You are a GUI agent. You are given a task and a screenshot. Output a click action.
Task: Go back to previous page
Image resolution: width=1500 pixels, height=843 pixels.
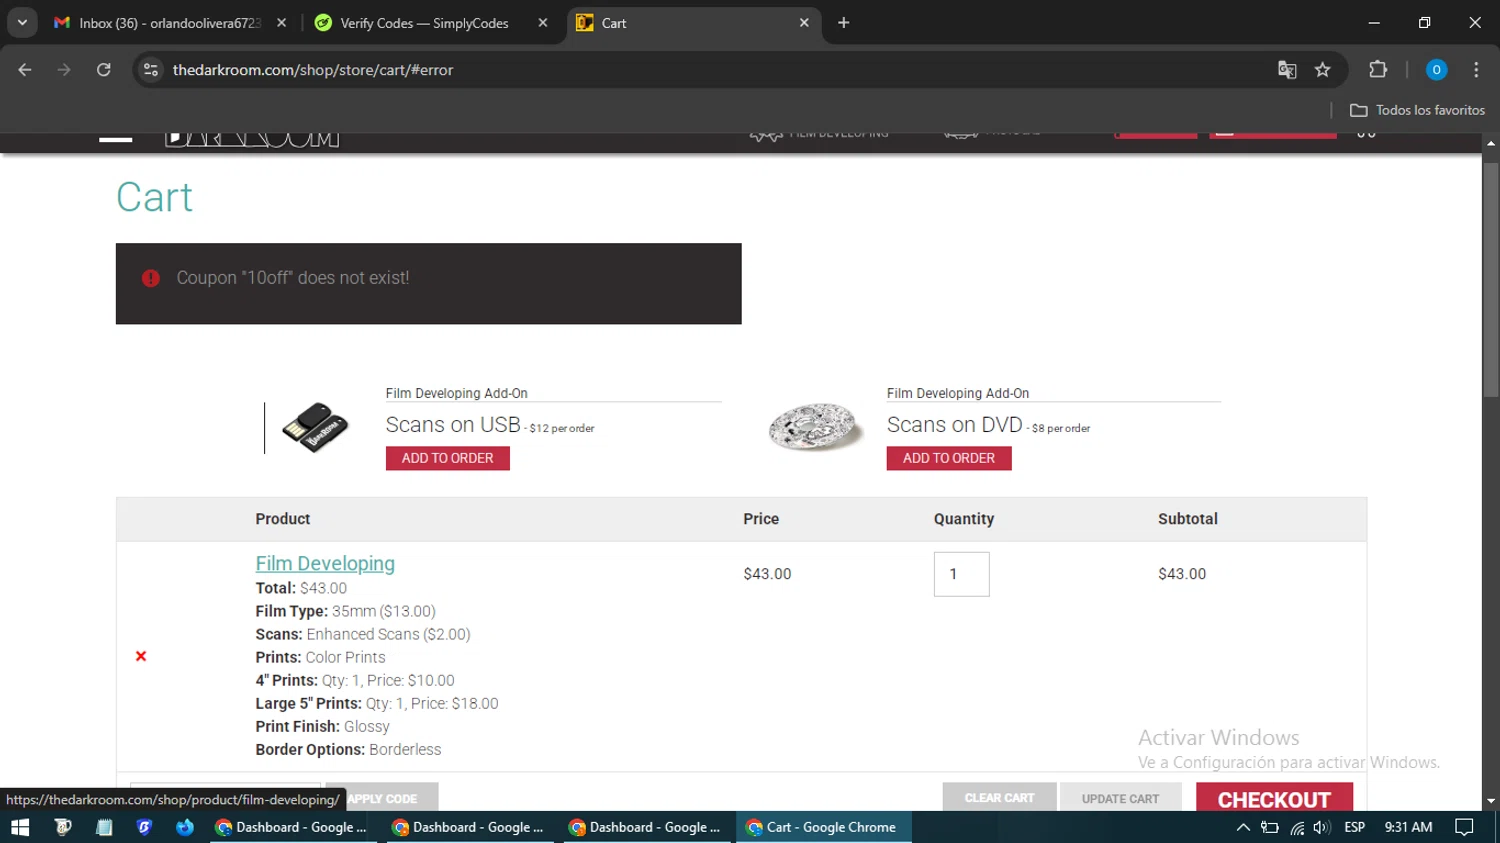pyautogui.click(x=25, y=70)
